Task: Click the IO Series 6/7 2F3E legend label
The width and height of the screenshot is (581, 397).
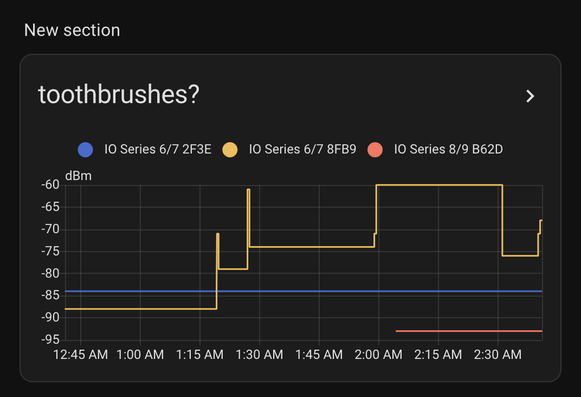Action: tap(158, 149)
